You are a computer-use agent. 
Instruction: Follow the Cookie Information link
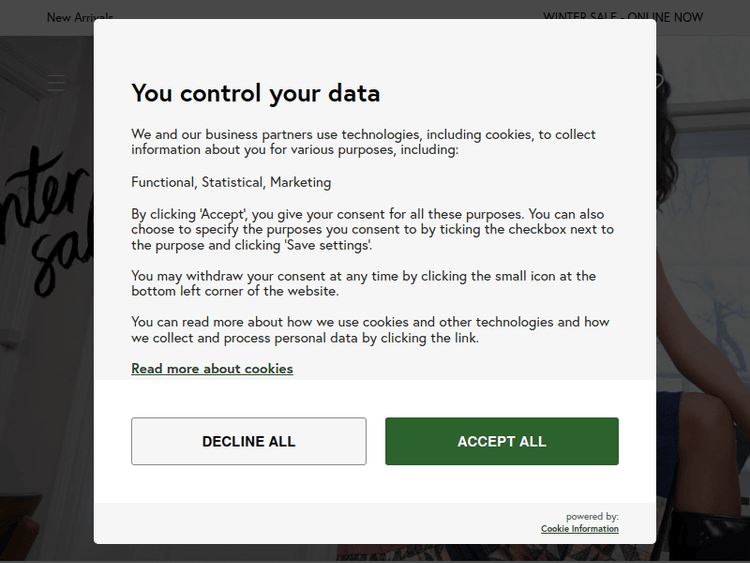(x=579, y=529)
